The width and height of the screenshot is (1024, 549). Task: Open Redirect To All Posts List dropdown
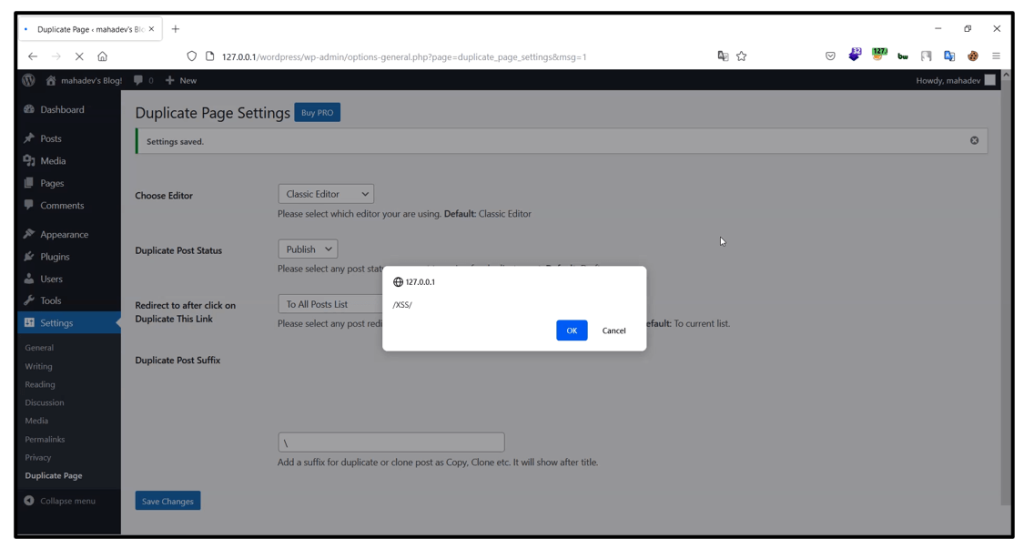click(x=330, y=304)
